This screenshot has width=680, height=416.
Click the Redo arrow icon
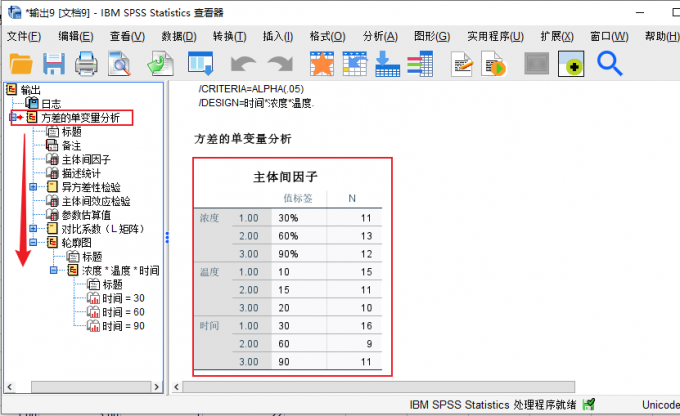pyautogui.click(x=280, y=64)
